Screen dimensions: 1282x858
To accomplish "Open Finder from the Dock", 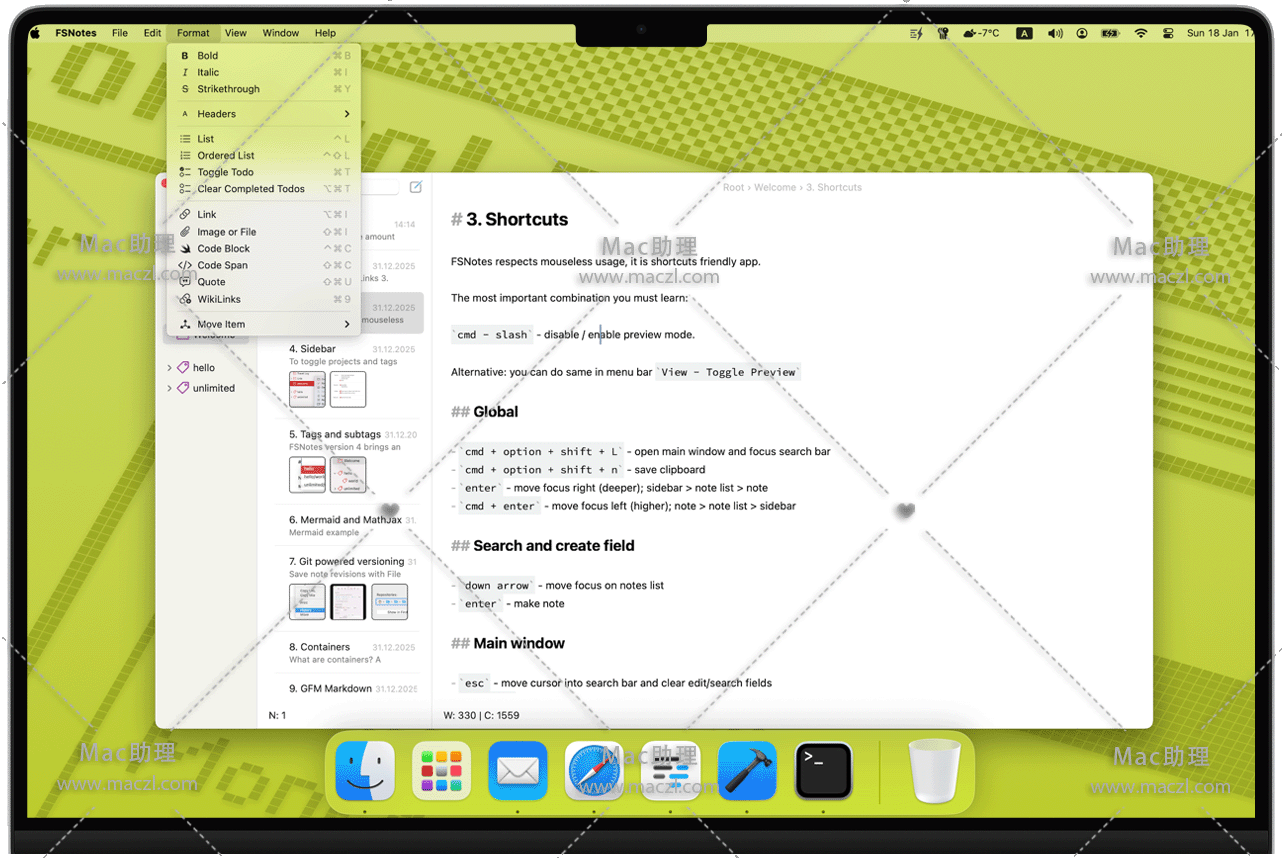I will (x=365, y=771).
